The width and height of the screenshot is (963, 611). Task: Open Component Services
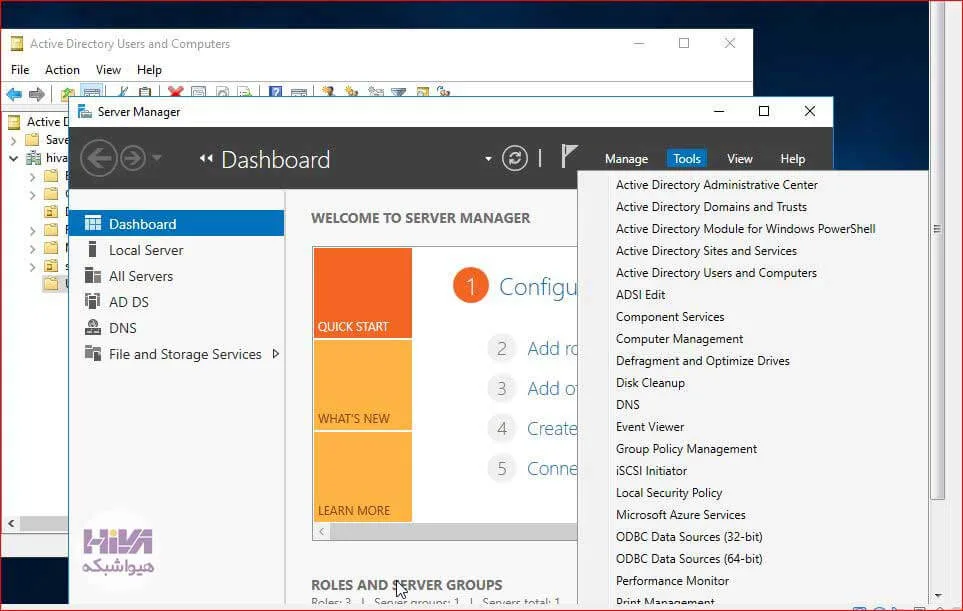[670, 317]
